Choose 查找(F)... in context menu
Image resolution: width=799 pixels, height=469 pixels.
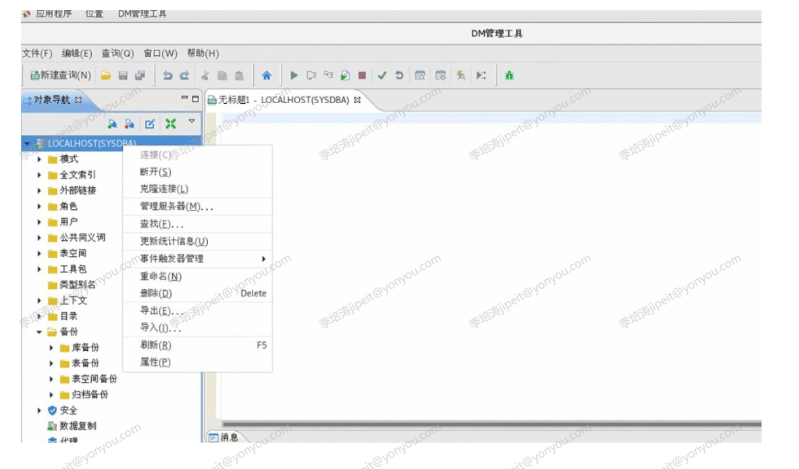pos(198,224)
